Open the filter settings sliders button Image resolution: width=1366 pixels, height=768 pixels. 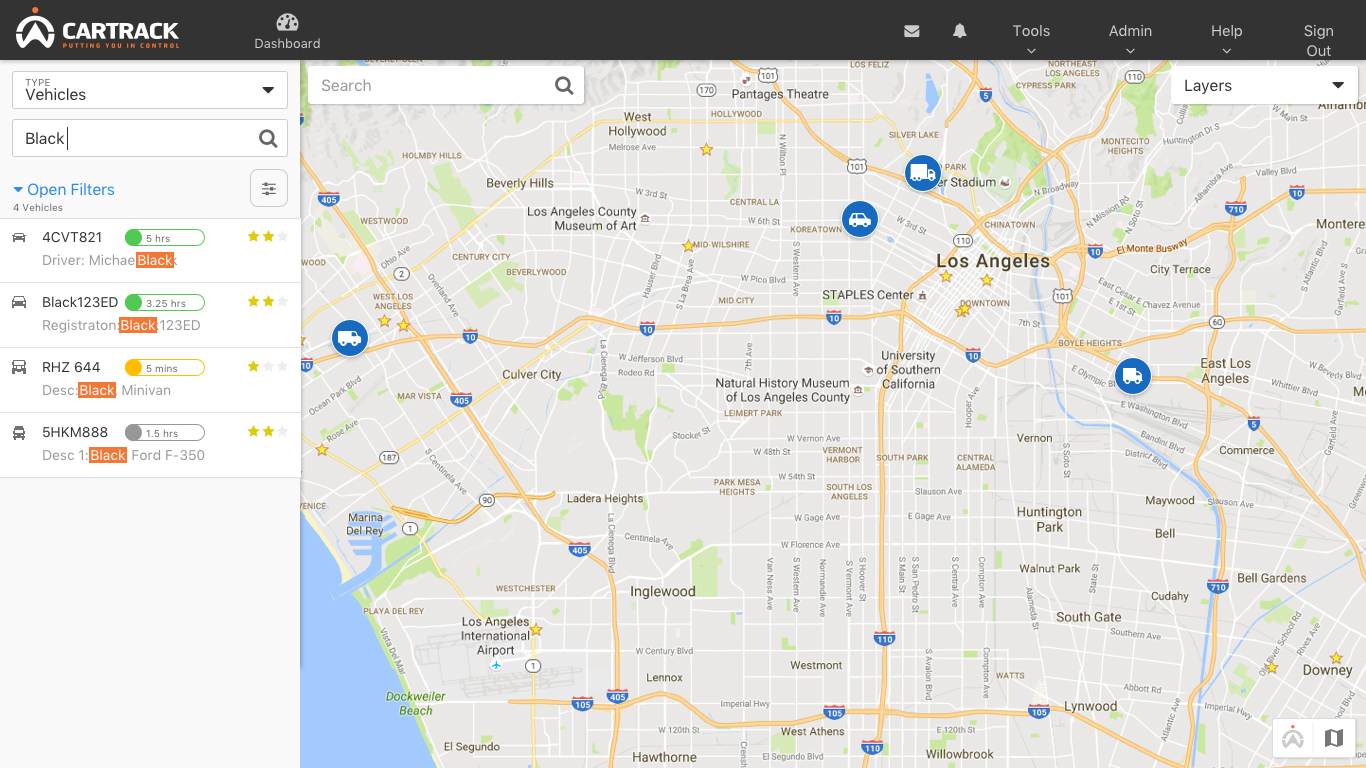[269, 188]
